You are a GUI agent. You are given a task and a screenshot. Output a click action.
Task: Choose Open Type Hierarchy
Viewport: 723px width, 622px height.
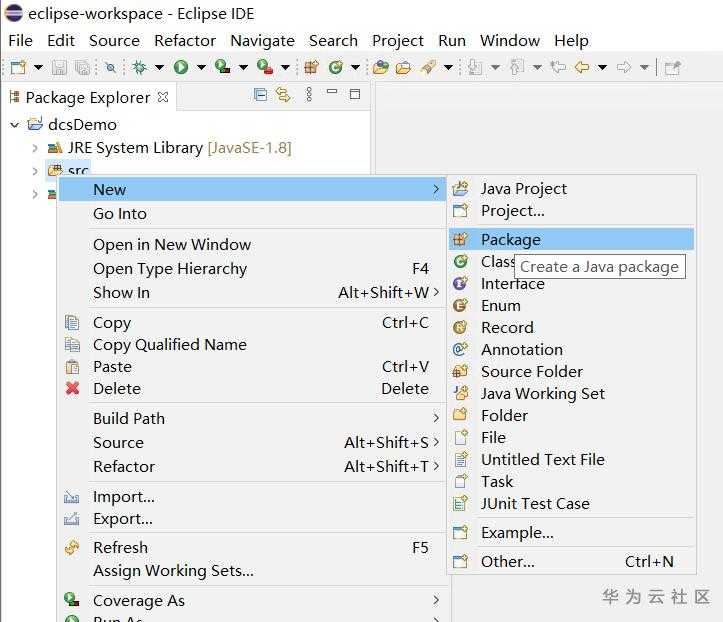coord(252,268)
